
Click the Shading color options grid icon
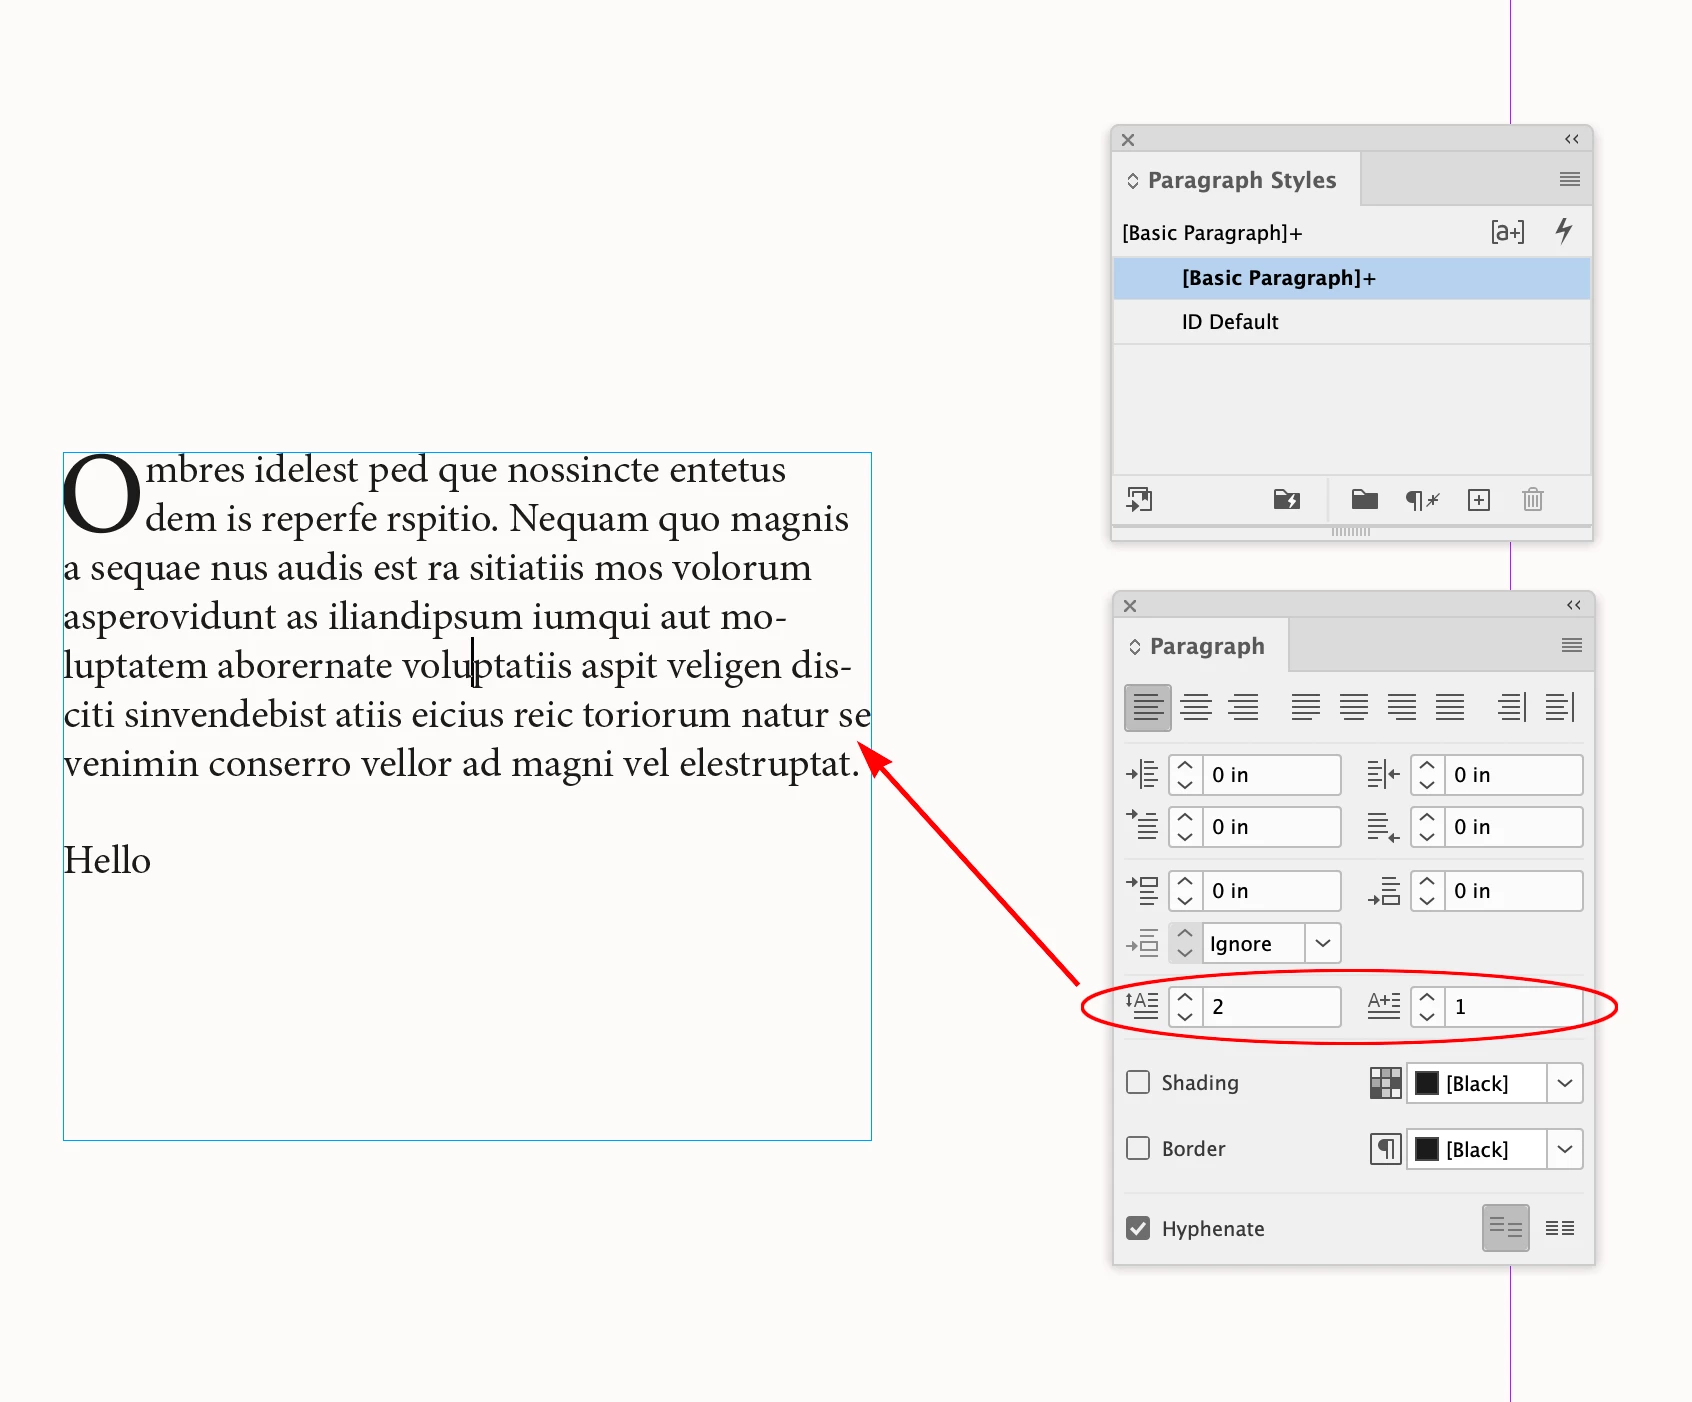[1386, 1083]
